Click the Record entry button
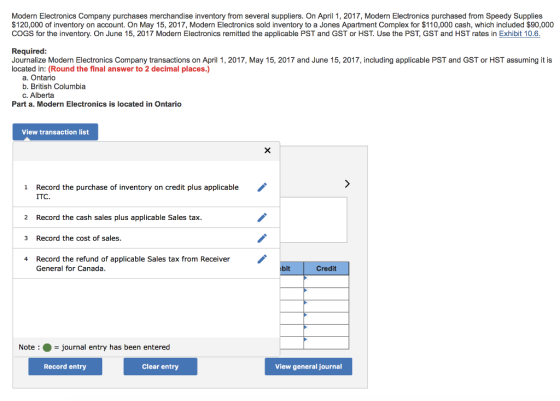The height and width of the screenshot is (401, 560). 65,366
